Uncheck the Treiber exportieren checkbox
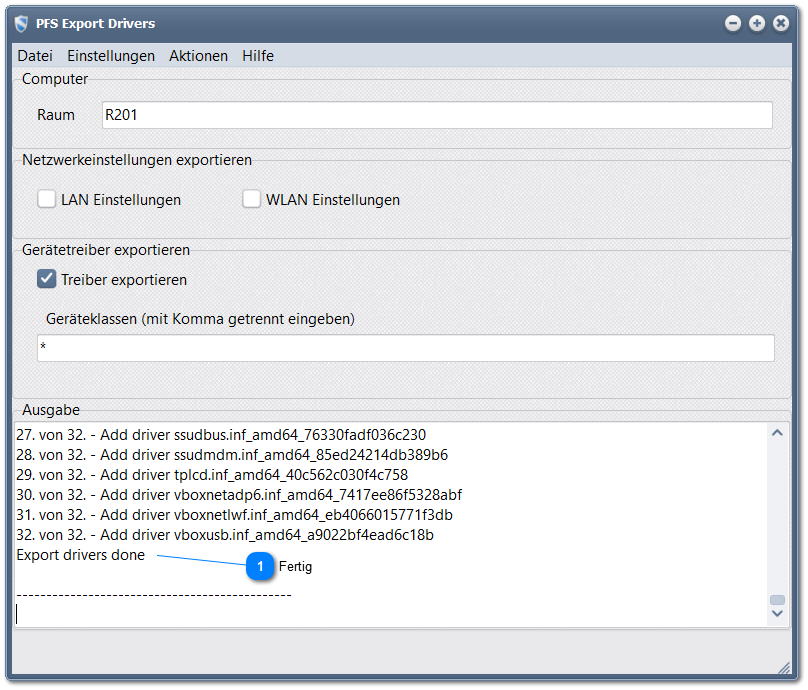Screen dimensions: 808x690 click(x=47, y=279)
